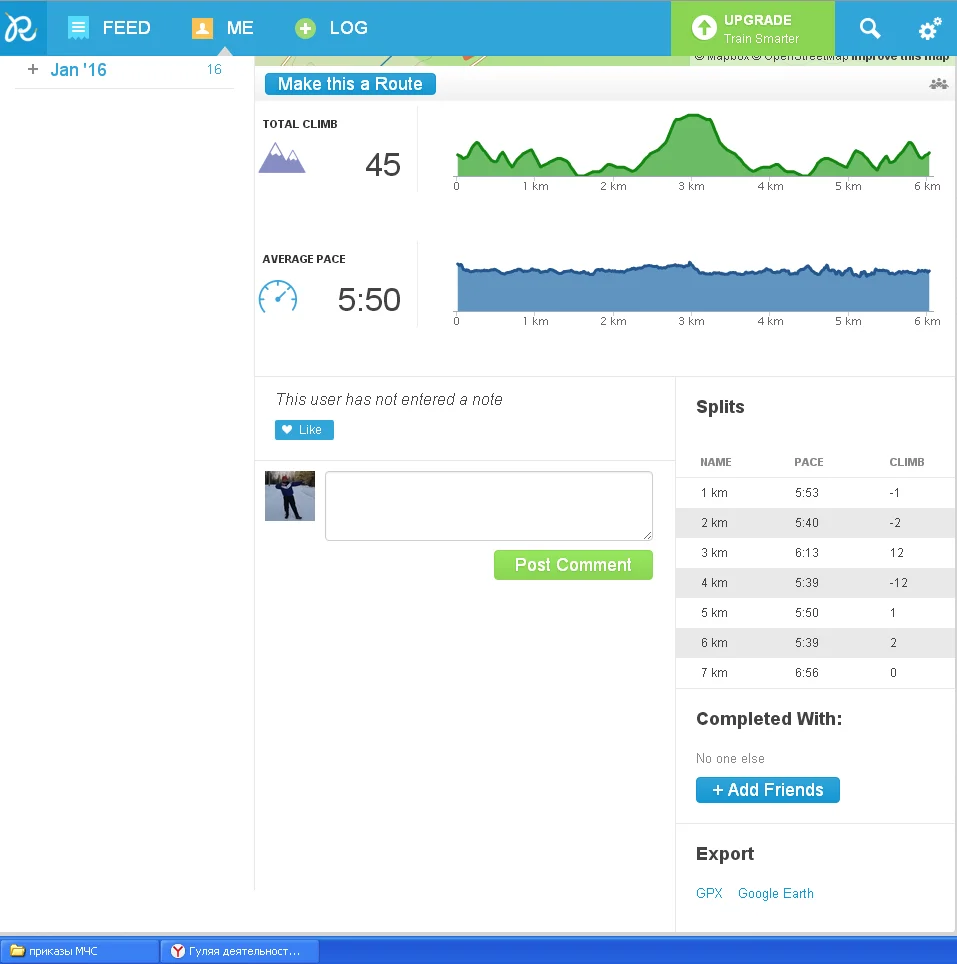Open the search magnifier icon
957x964 pixels.
tap(870, 28)
